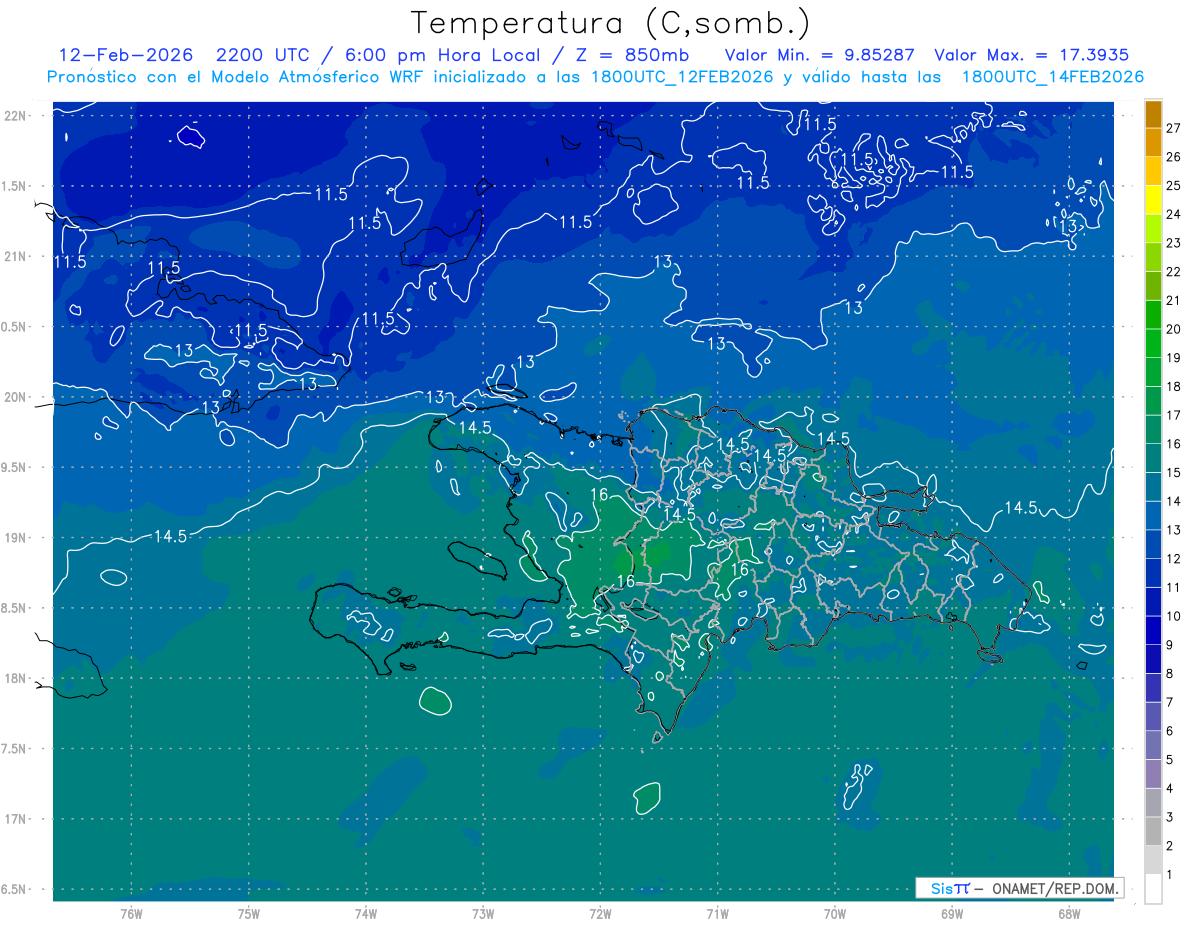Click the color scale label "12"

click(1174, 558)
